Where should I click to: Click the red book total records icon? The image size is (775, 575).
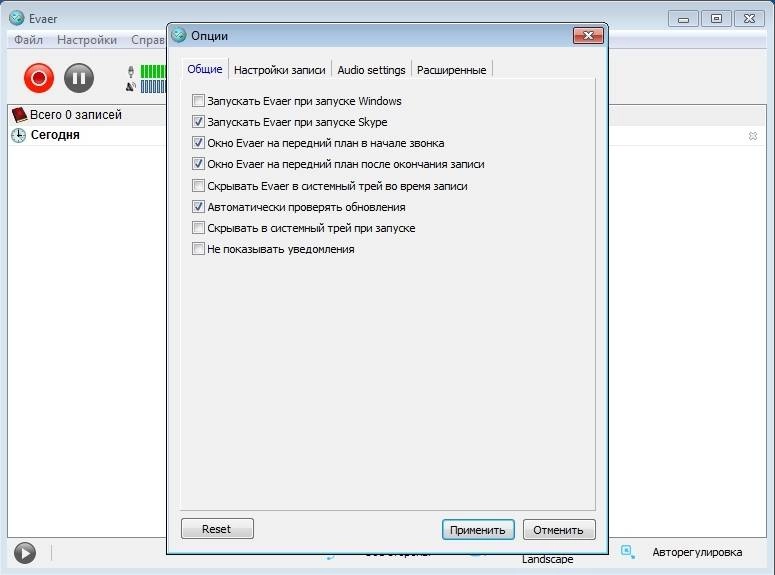pos(19,115)
